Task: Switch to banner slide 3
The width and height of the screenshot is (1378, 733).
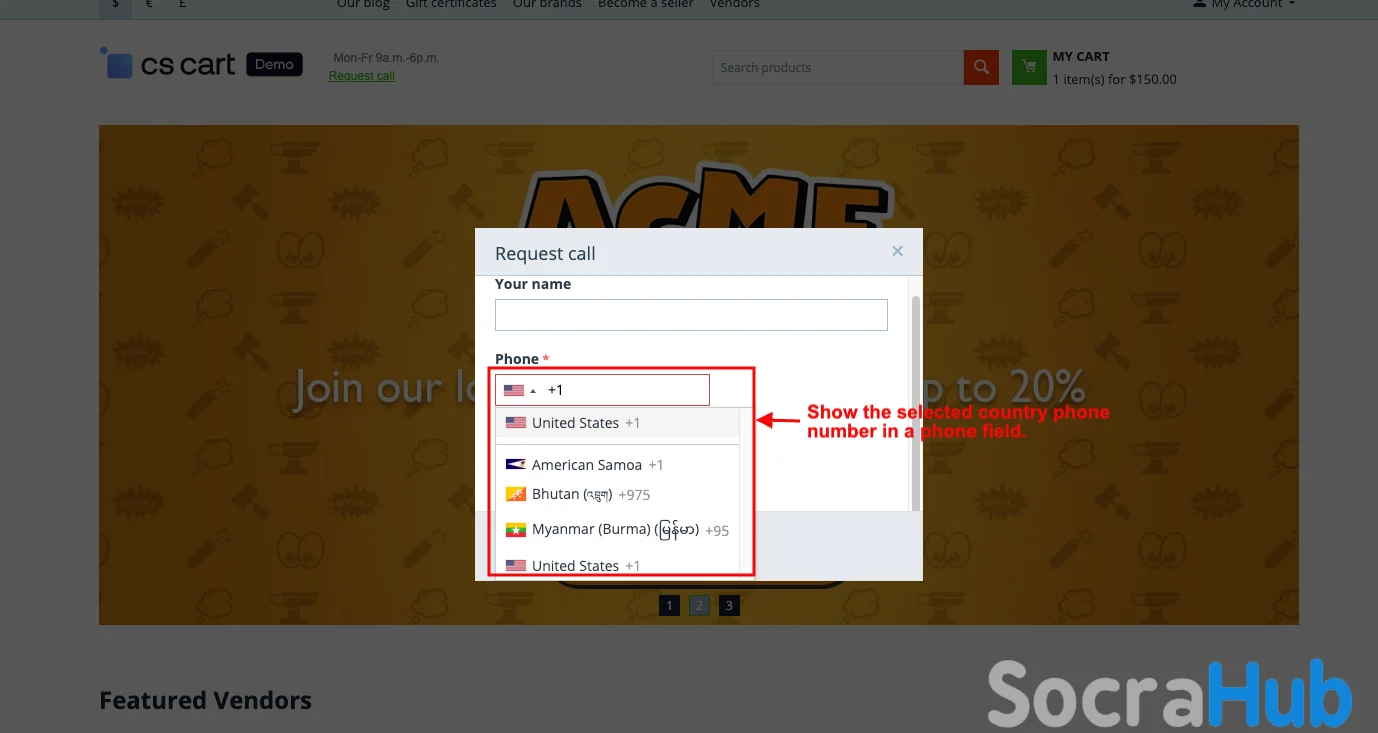Action: click(729, 605)
